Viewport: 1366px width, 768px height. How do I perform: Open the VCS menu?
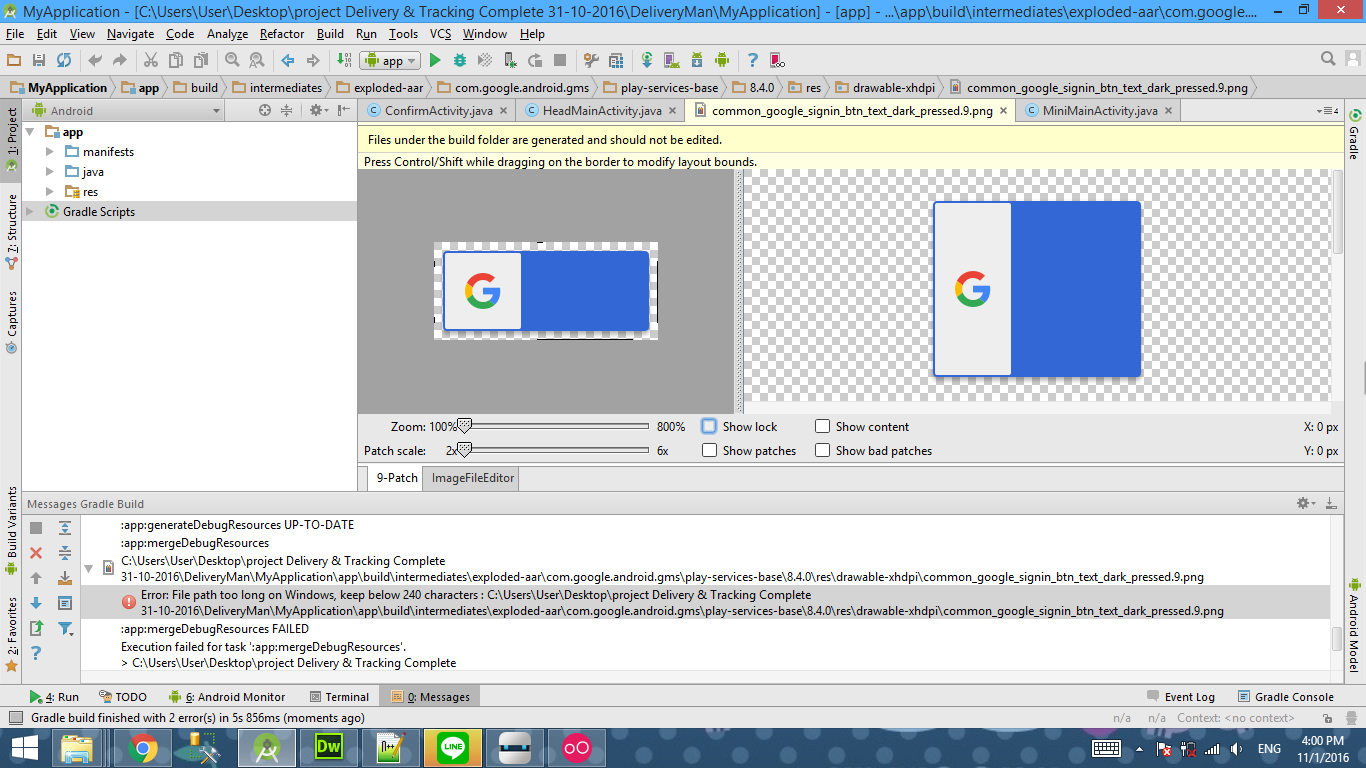point(440,34)
